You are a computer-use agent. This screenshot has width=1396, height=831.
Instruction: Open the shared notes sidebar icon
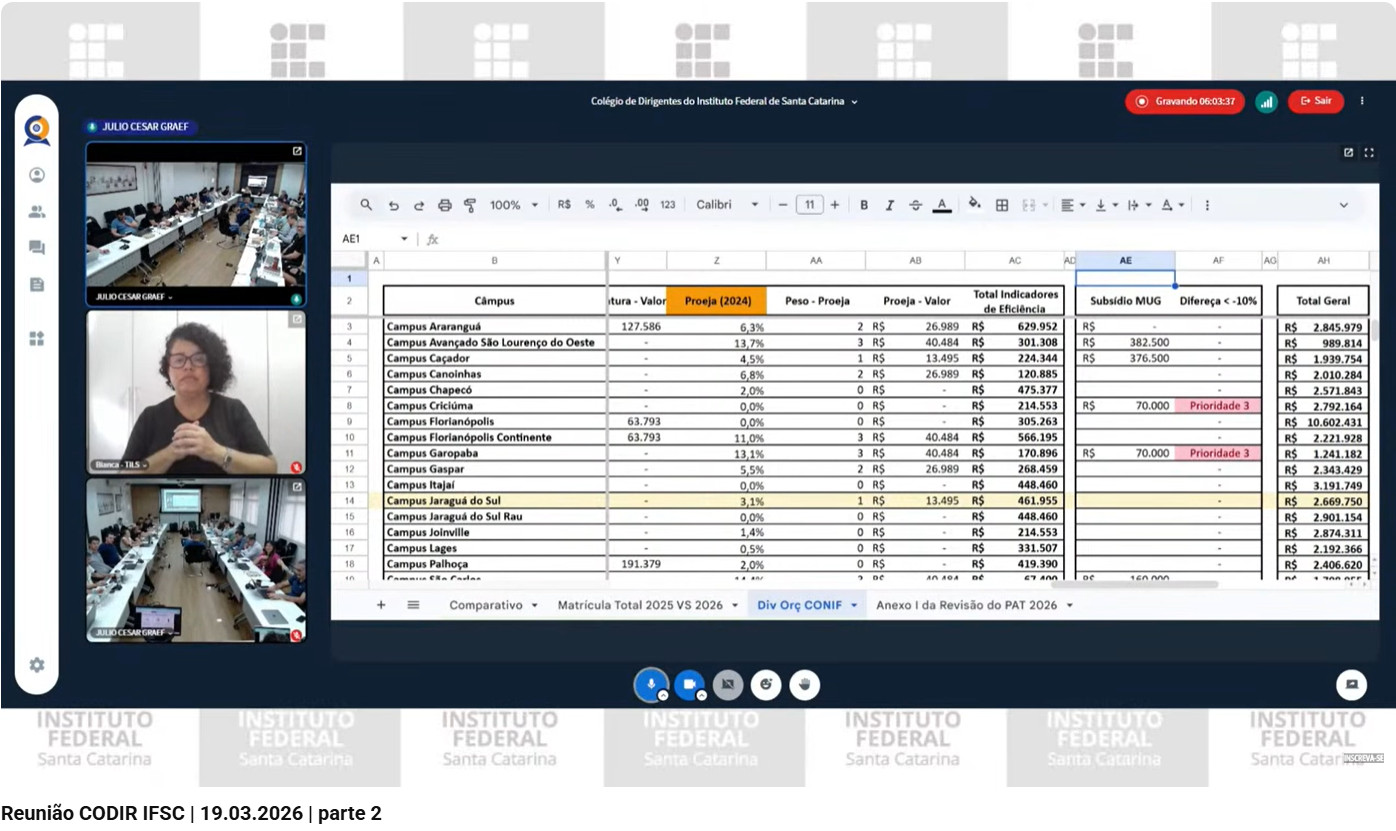[x=37, y=285]
